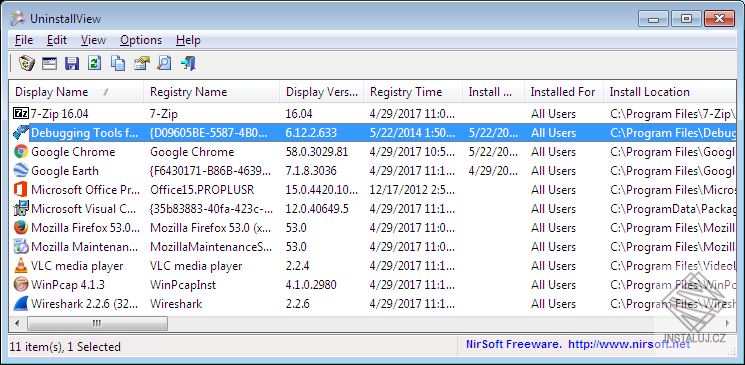The image size is (745, 365).
Task: Click the window-shaped toolbar icon
Action: pos(49,63)
